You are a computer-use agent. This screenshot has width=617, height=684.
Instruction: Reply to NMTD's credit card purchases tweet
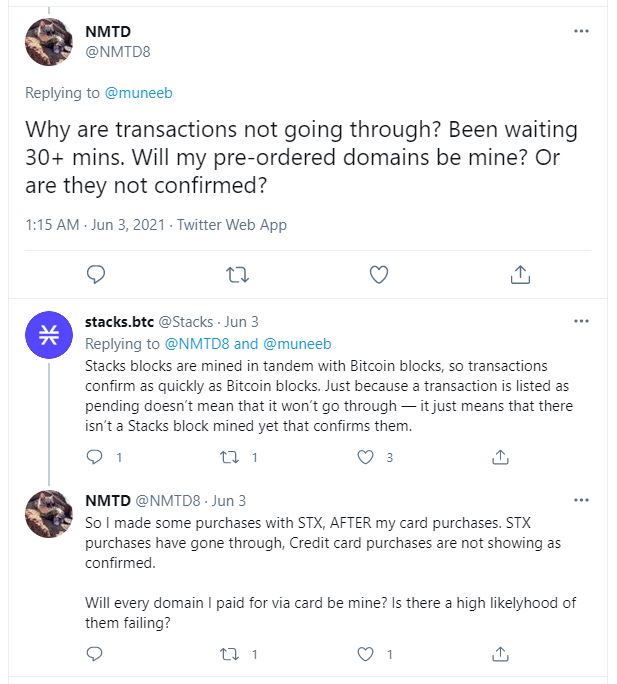[x=96, y=654]
